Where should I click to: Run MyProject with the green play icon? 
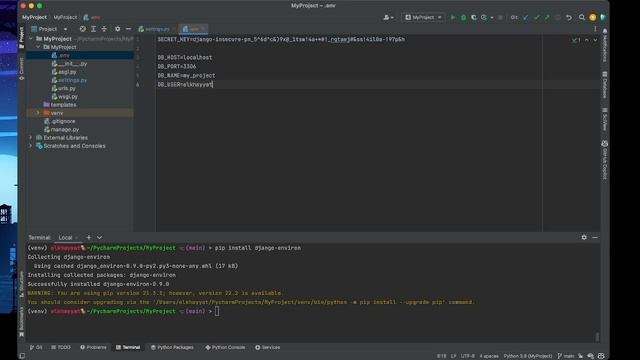(x=453, y=18)
